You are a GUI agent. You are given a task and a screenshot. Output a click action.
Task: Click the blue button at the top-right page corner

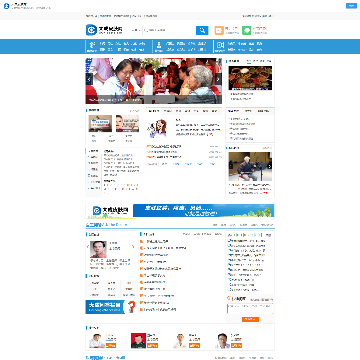pyautogui.click(x=351, y=6)
